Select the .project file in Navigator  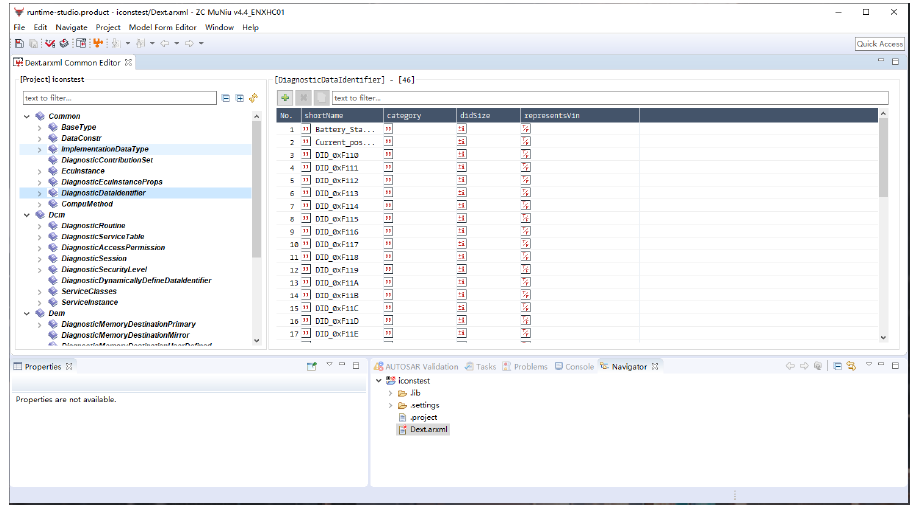click(x=423, y=417)
